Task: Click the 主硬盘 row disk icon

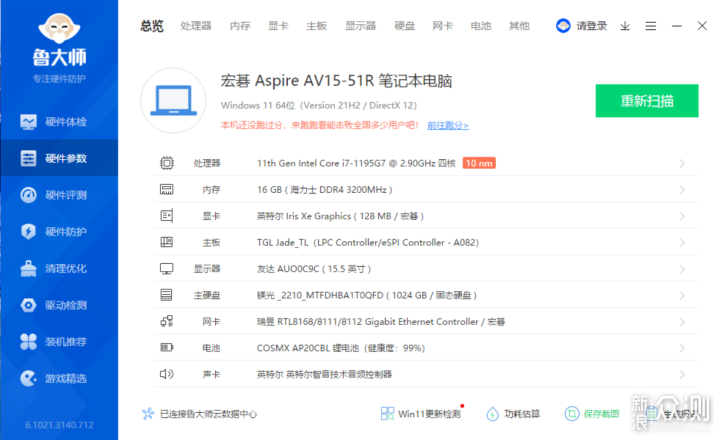Action: coord(166,295)
